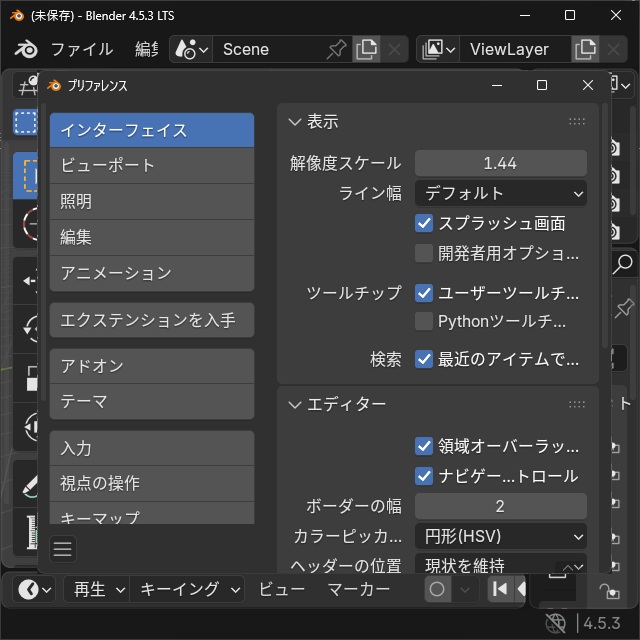
Task: Click エクステンションを入手 button
Action: coord(152,320)
